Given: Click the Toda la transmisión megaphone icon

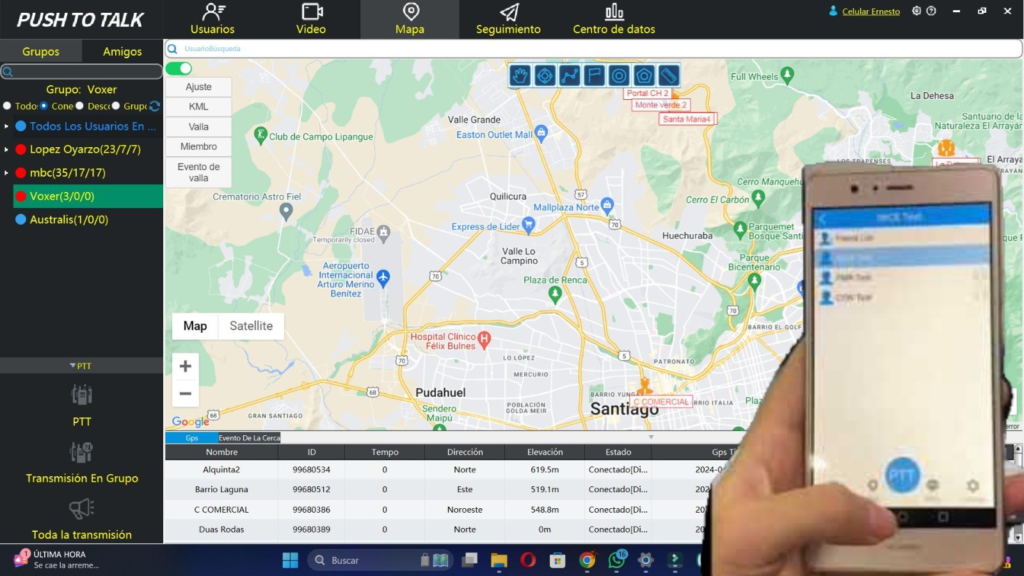Looking at the screenshot, I should (81, 509).
